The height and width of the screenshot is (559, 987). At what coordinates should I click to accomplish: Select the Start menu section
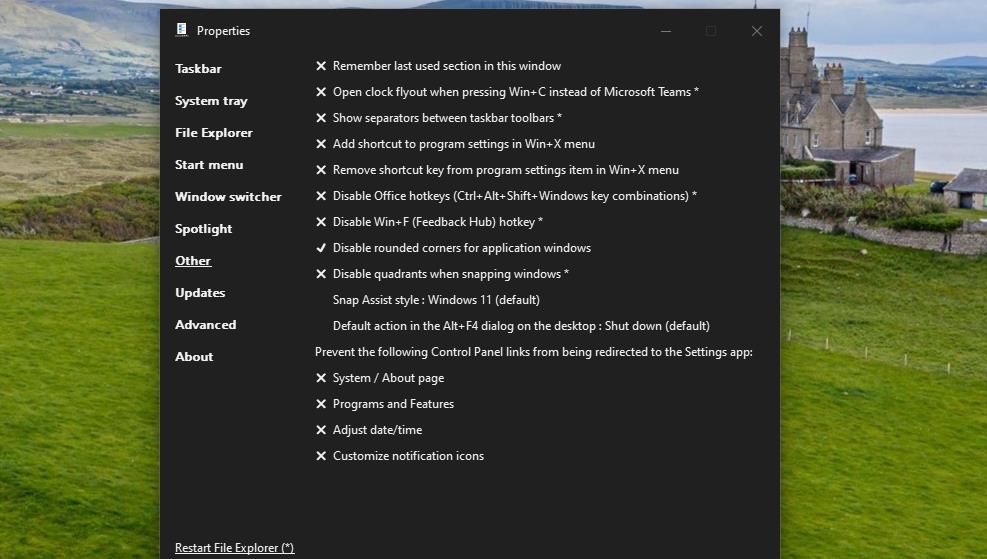[x=209, y=165]
